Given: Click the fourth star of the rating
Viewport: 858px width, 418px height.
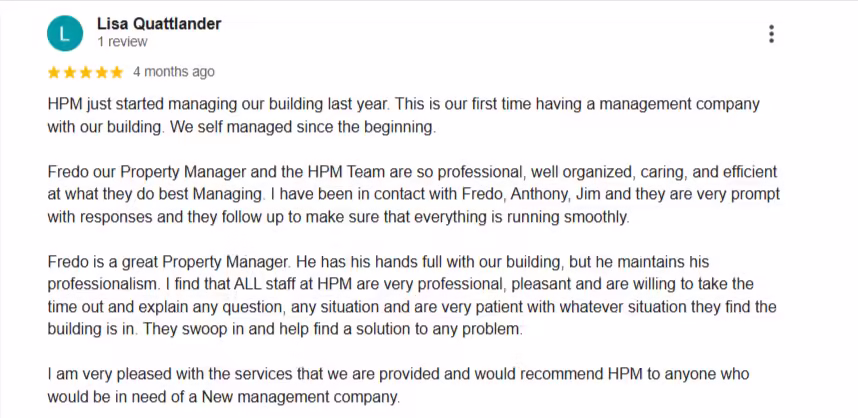Looking at the screenshot, I should coord(101,72).
